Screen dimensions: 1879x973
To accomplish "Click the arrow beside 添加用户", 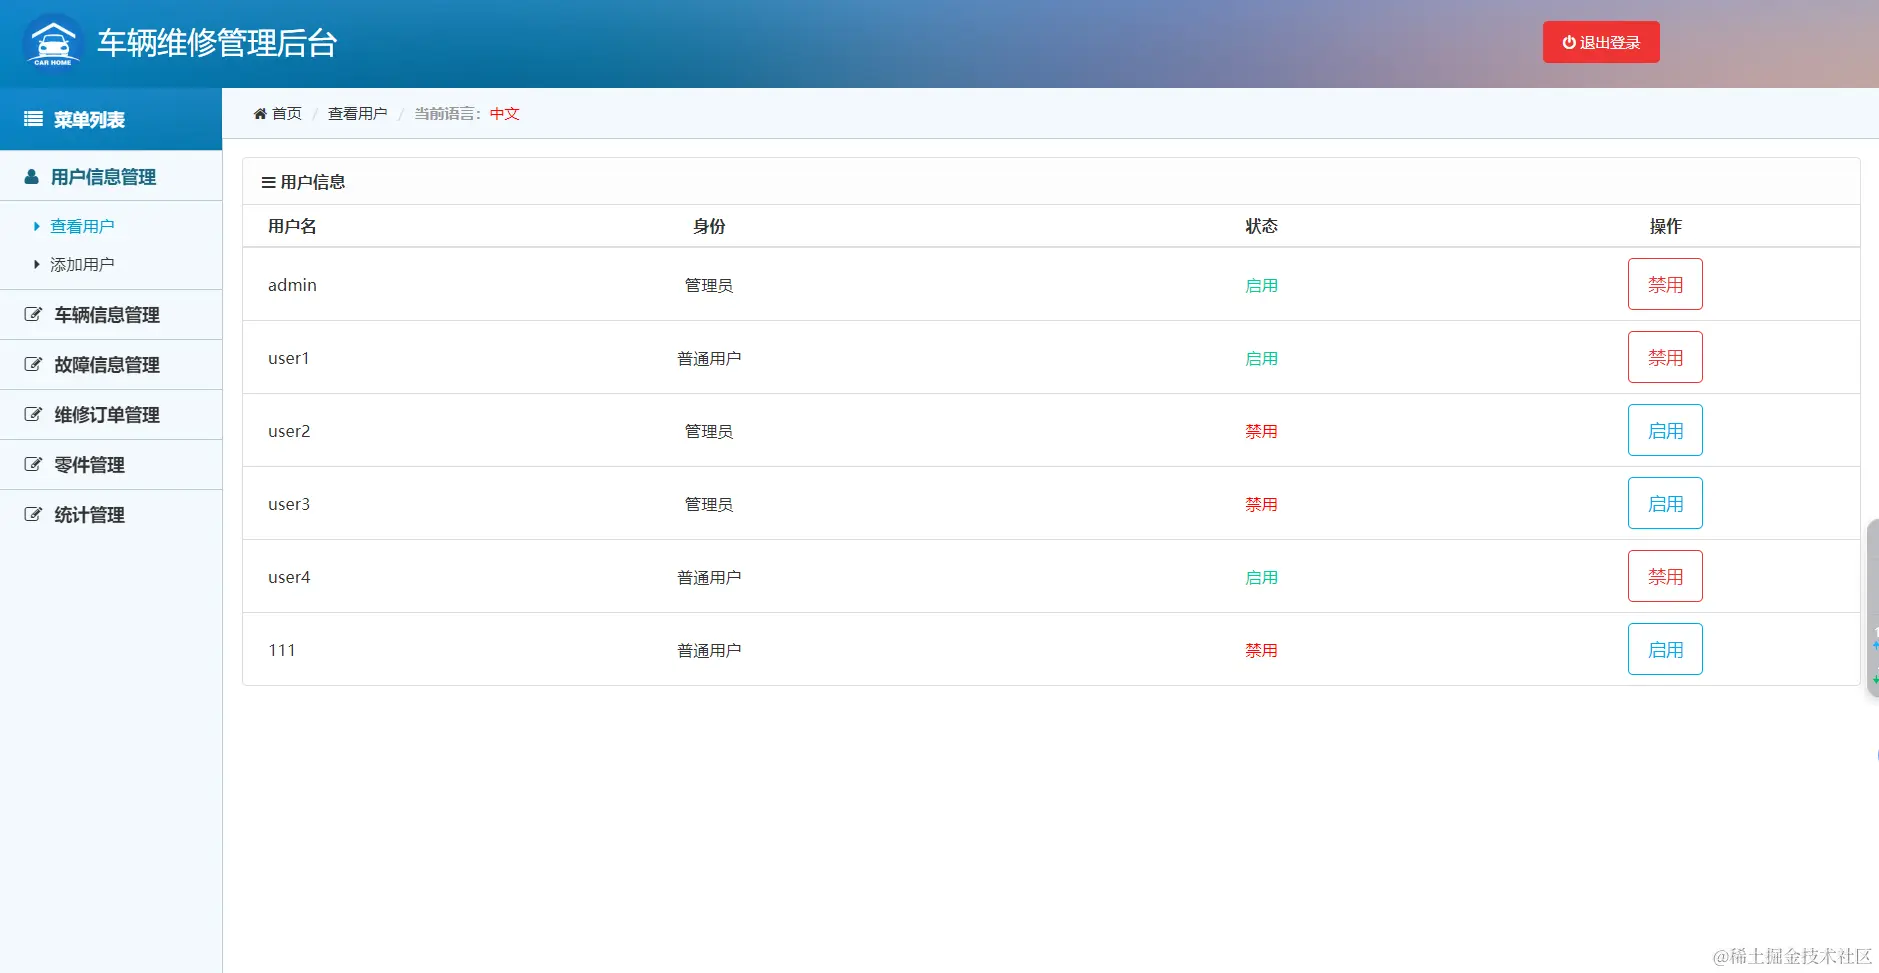I will (37, 265).
